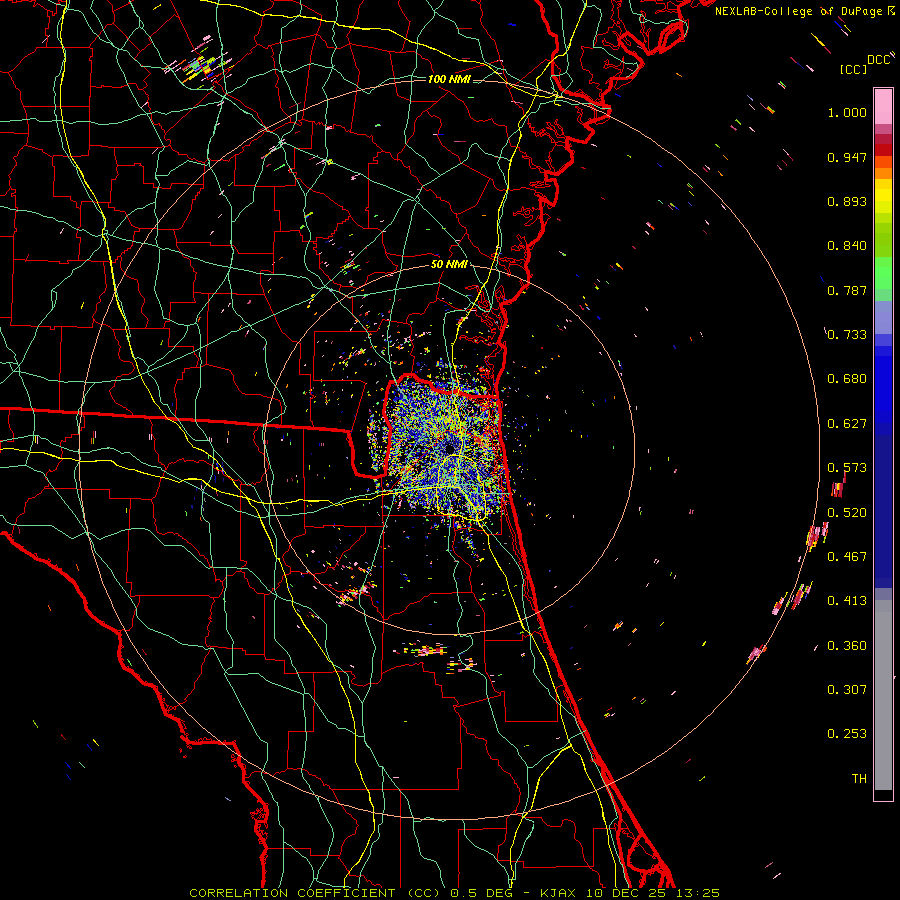
Task: Click the KJAX radar site center
Action: [x=449, y=447]
